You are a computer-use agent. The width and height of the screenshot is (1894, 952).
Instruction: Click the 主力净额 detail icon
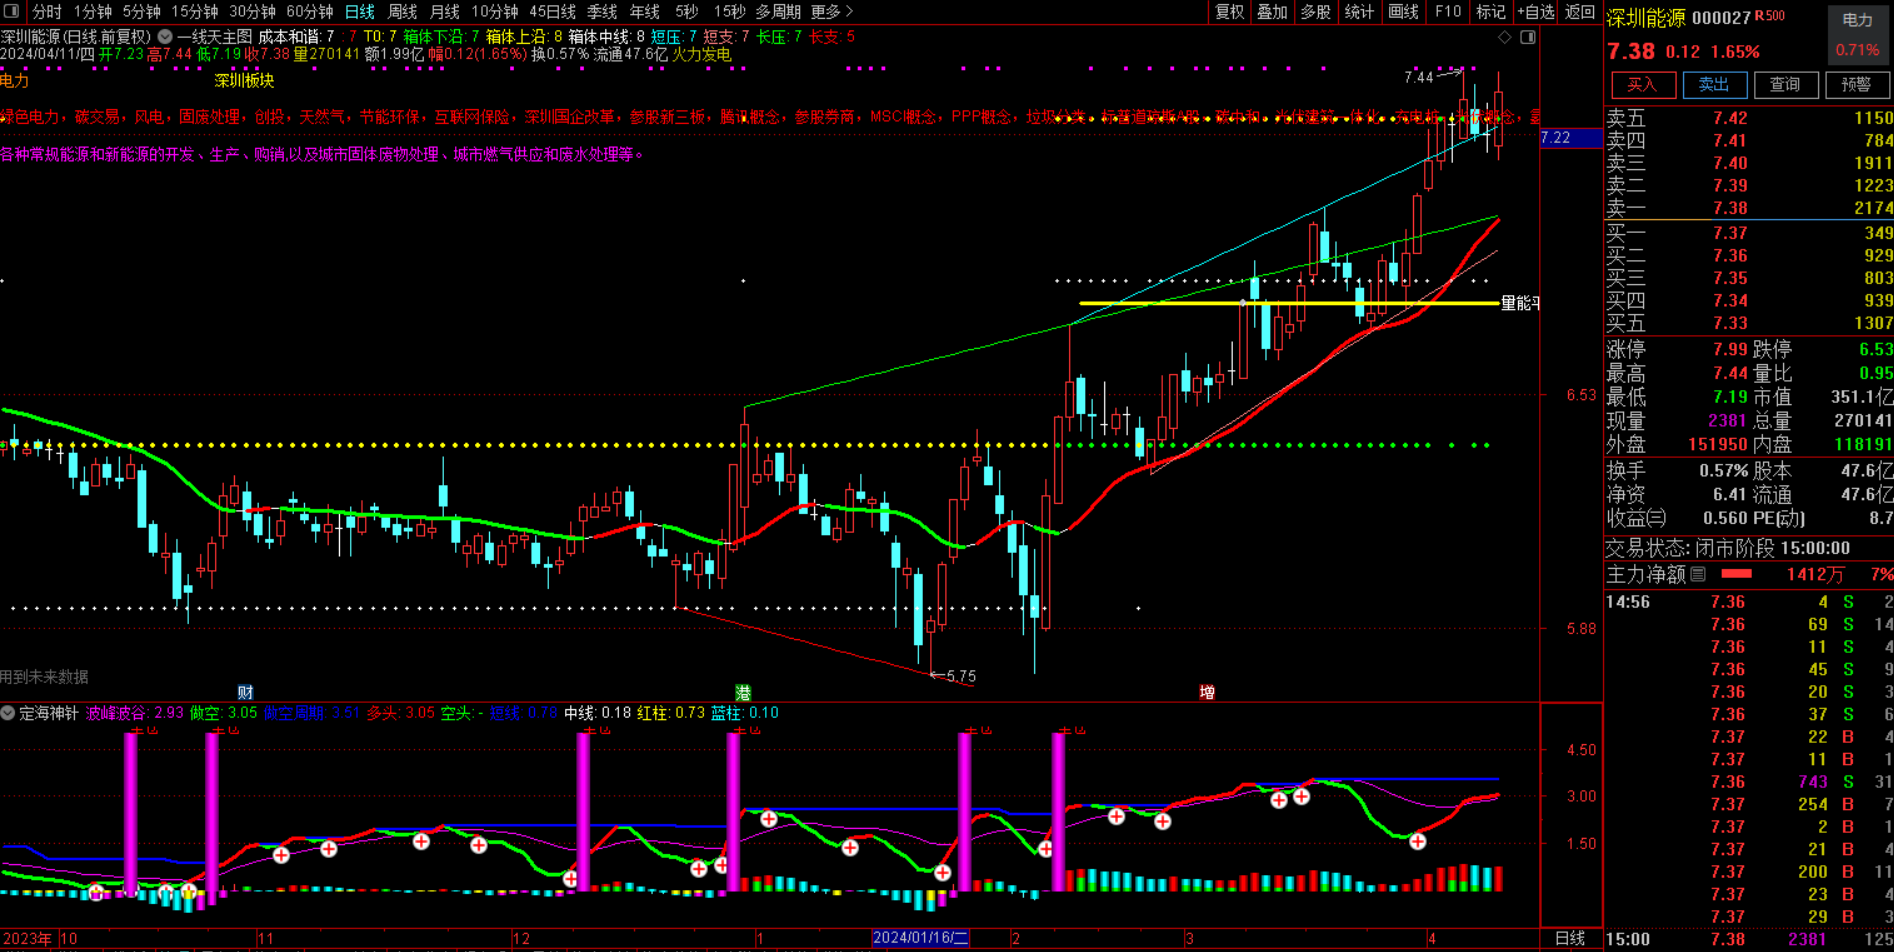pos(1698,574)
